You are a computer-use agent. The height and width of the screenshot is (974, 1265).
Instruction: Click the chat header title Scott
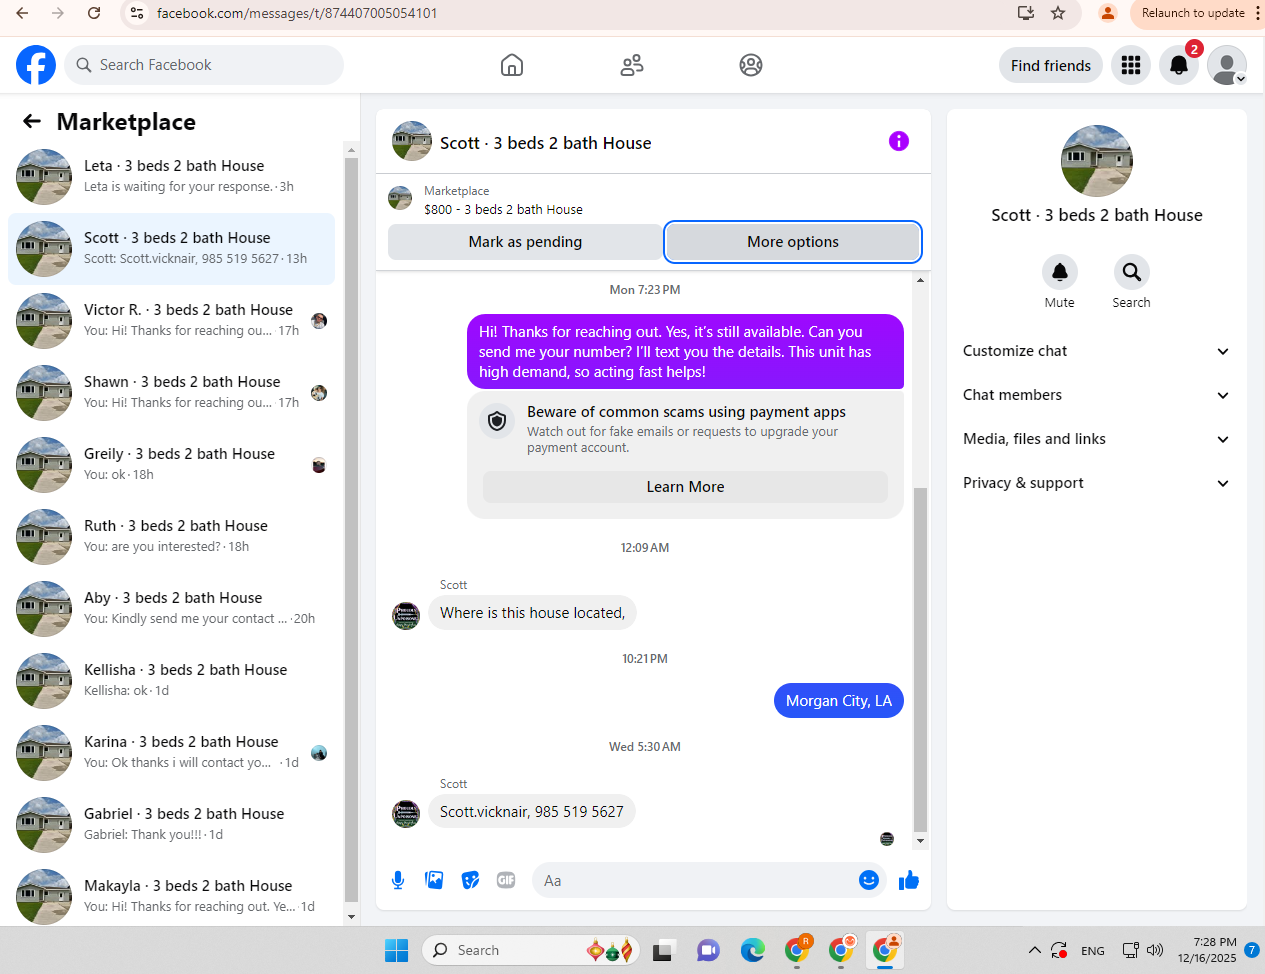[x=546, y=143]
